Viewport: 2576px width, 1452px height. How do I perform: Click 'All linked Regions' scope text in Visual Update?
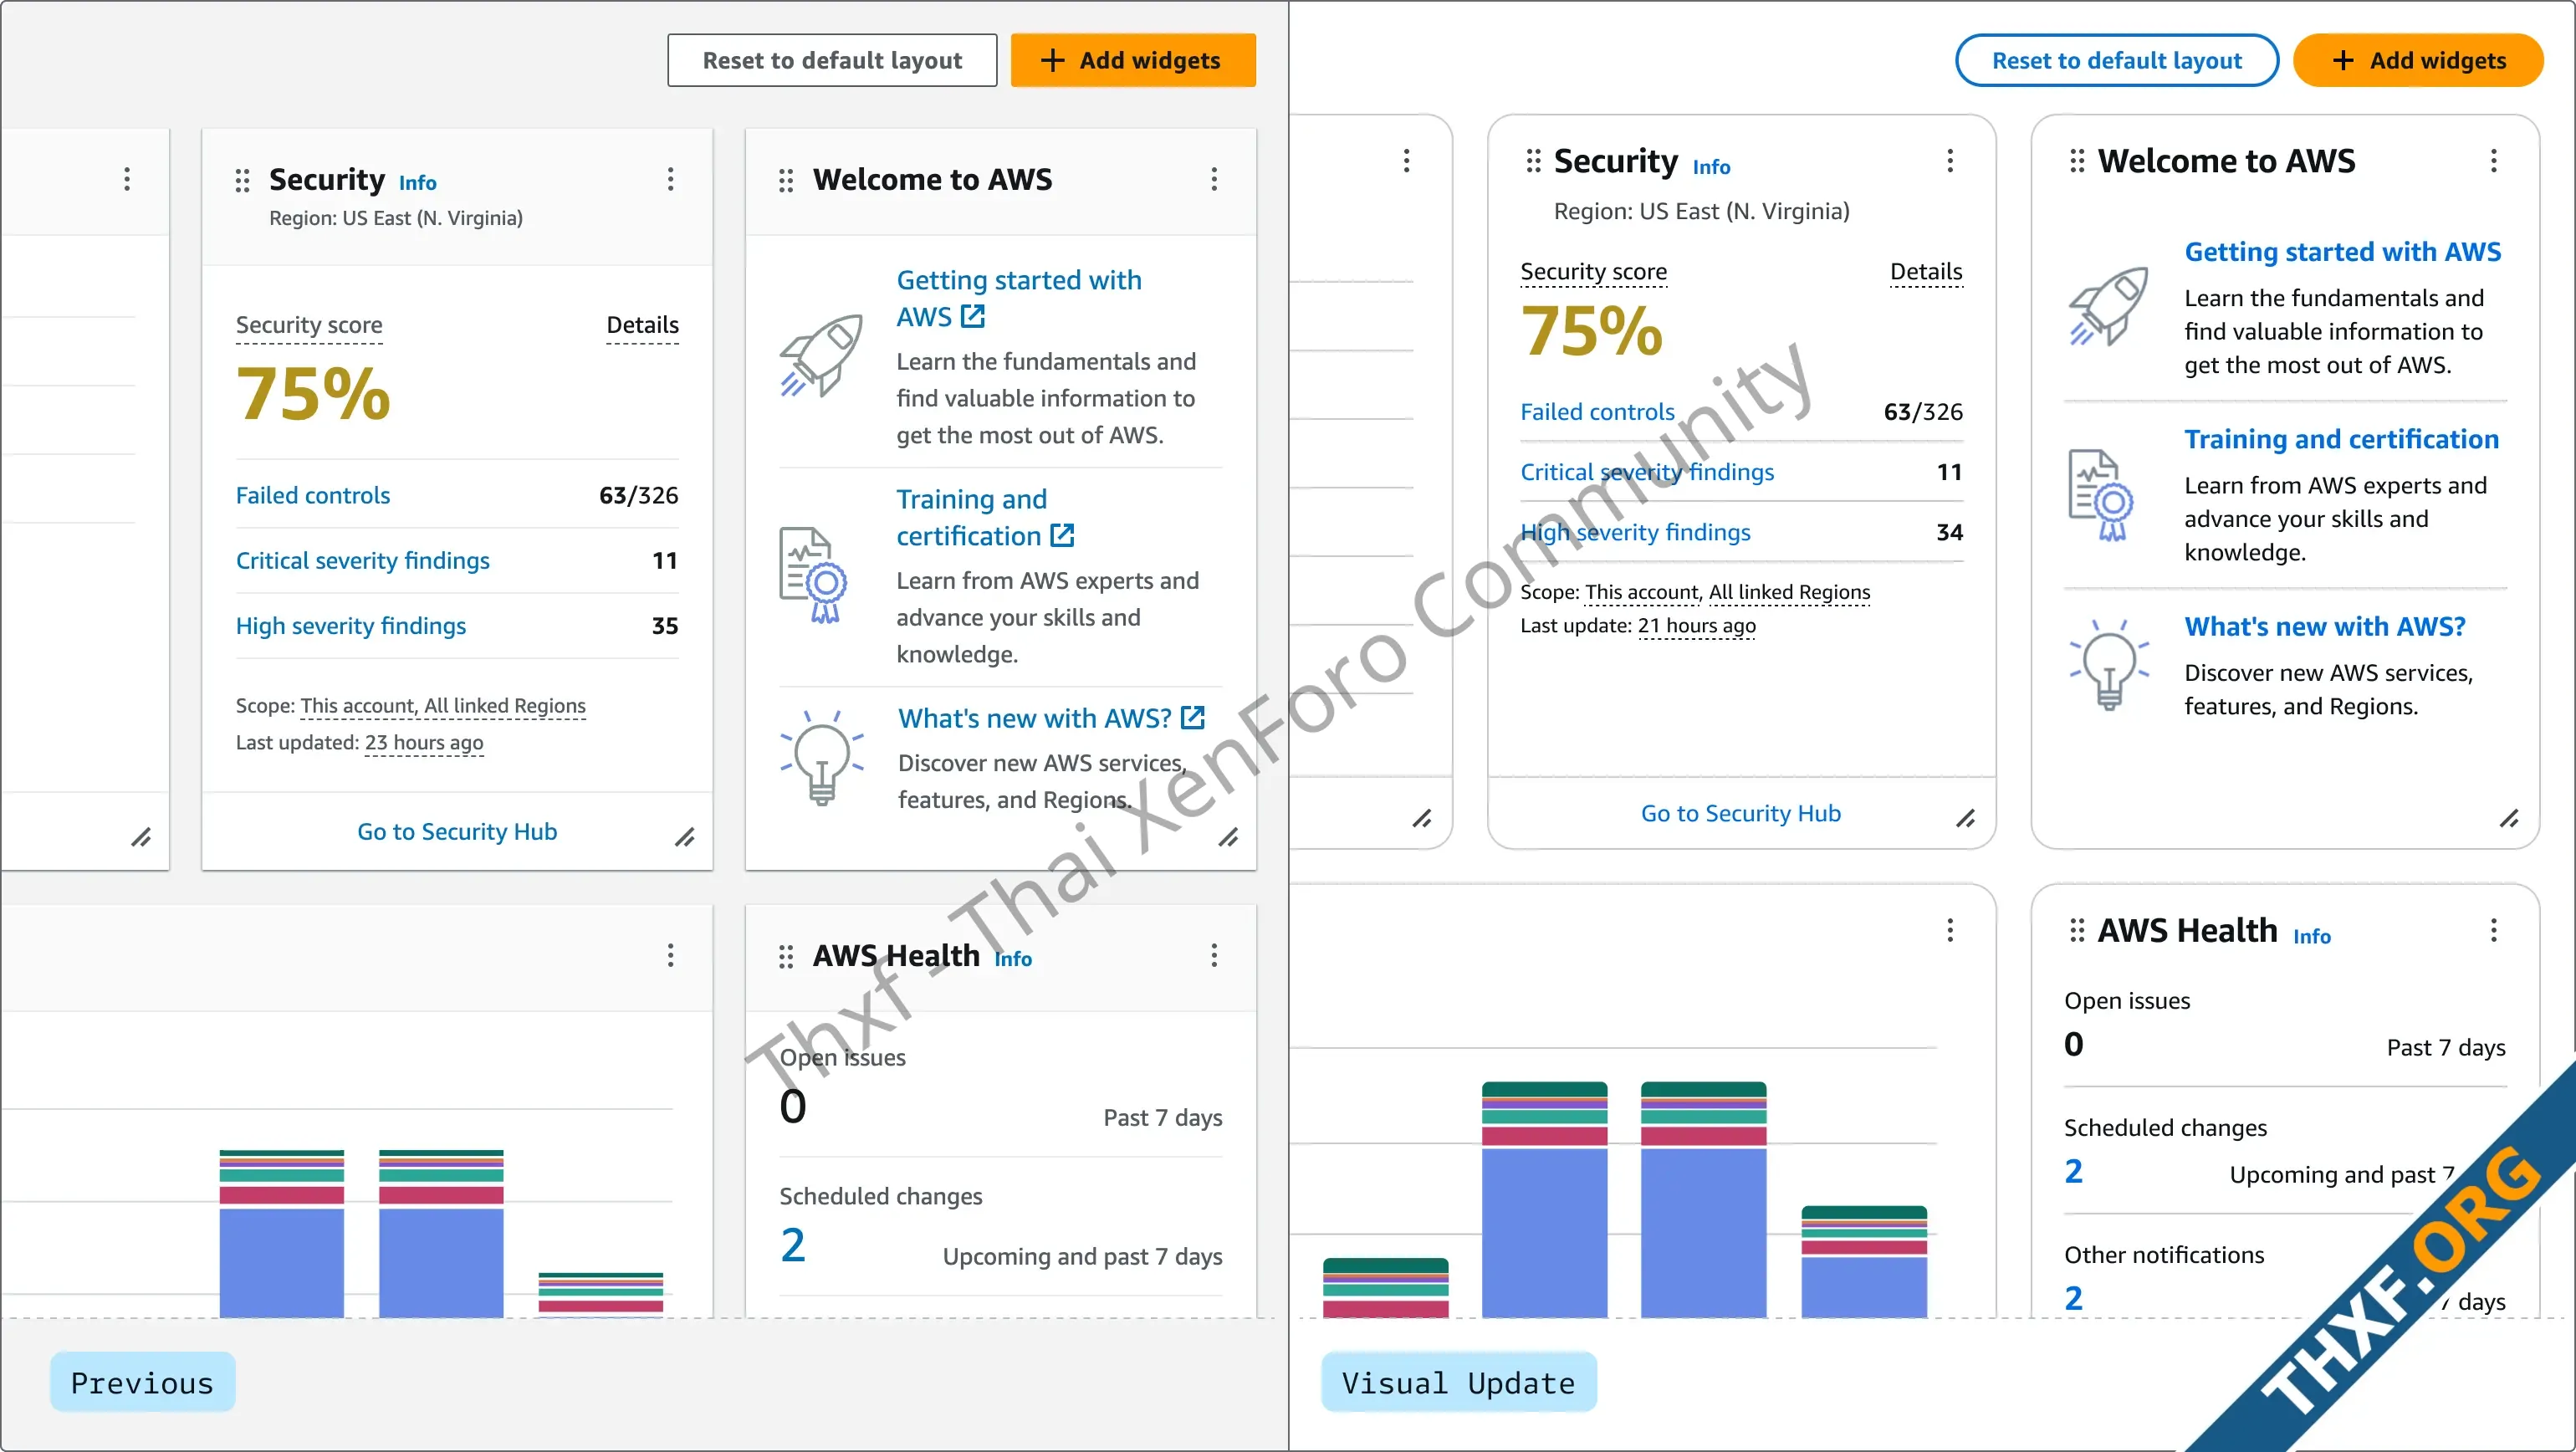(1789, 592)
